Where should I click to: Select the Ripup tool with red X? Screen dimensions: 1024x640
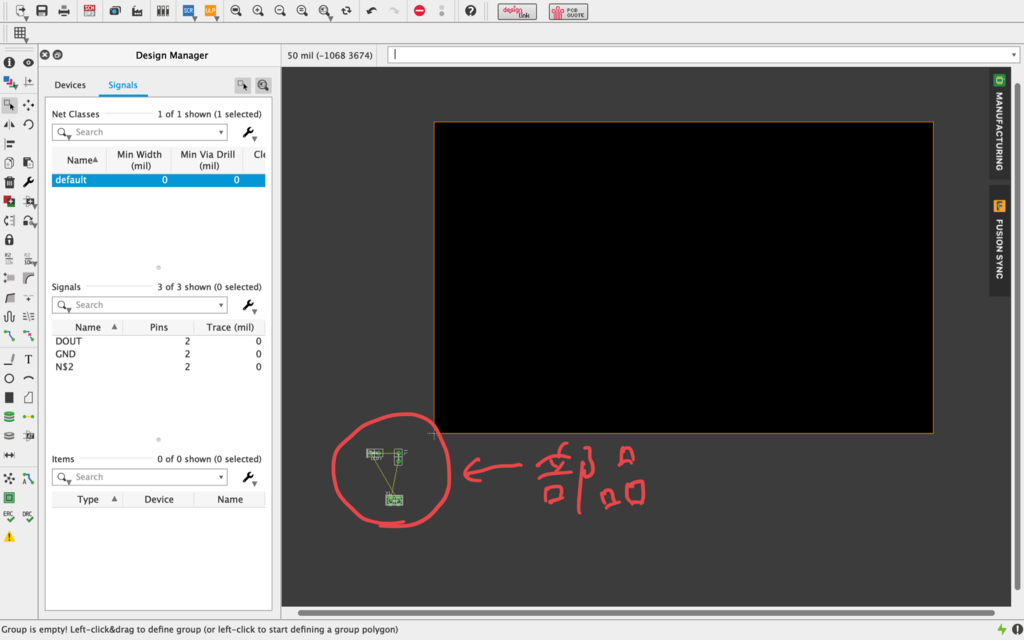28,336
